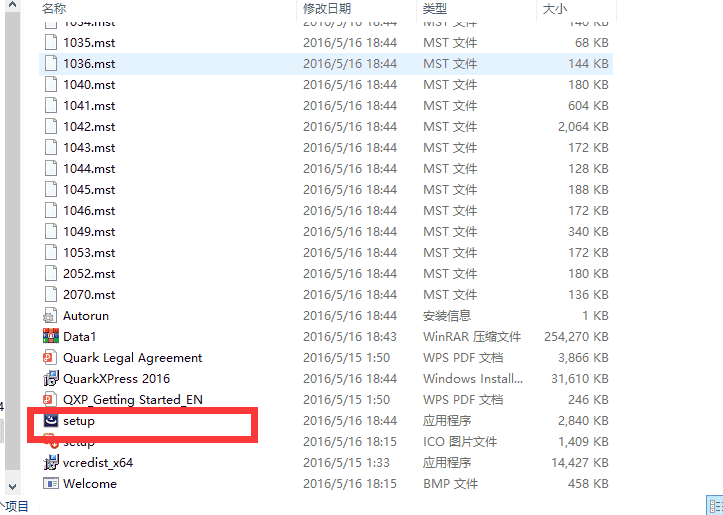The width and height of the screenshot is (723, 515).
Task: Click the 458 KB size cell
Action: [588, 483]
